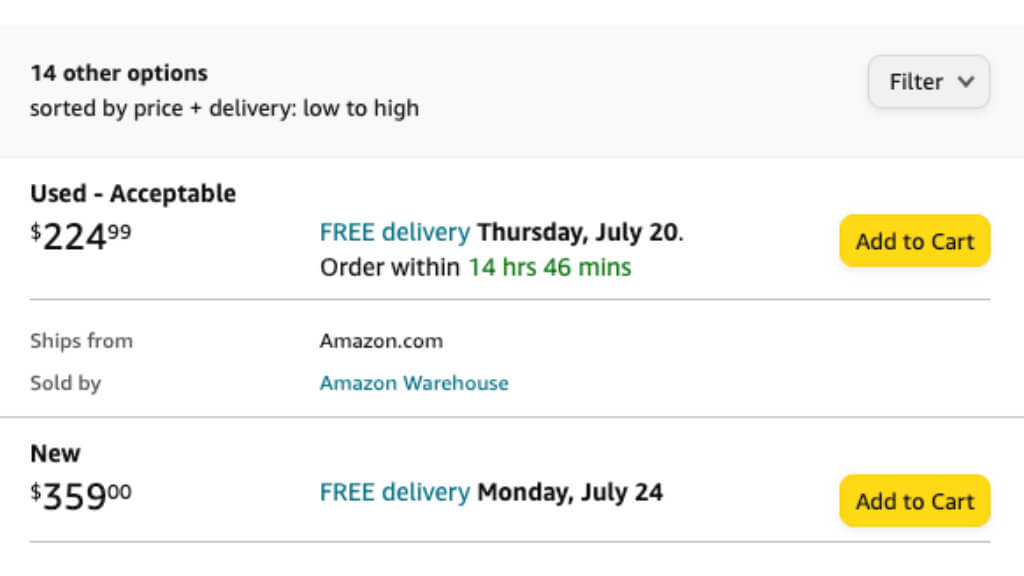Open the Amazon Warehouse seller link

(x=414, y=383)
